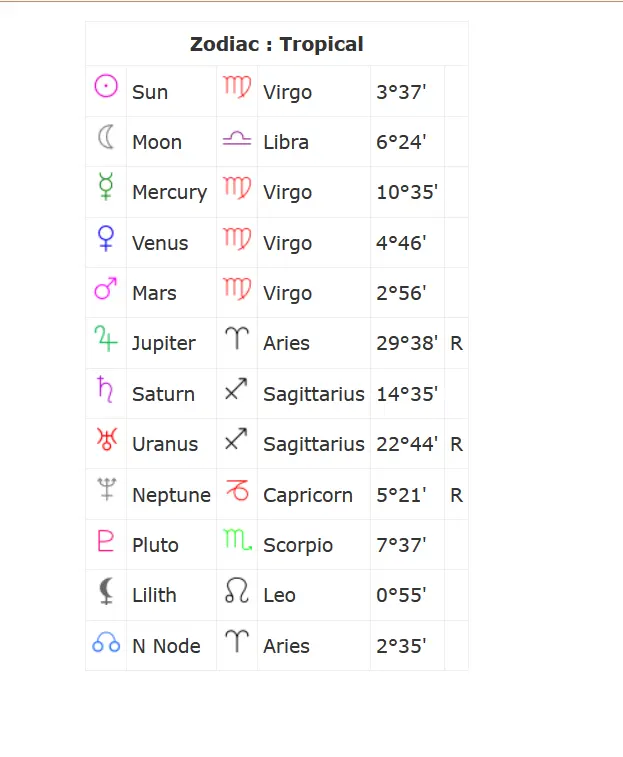Click the green Jupiter glyph
The image size is (623, 757).
pyautogui.click(x=106, y=338)
